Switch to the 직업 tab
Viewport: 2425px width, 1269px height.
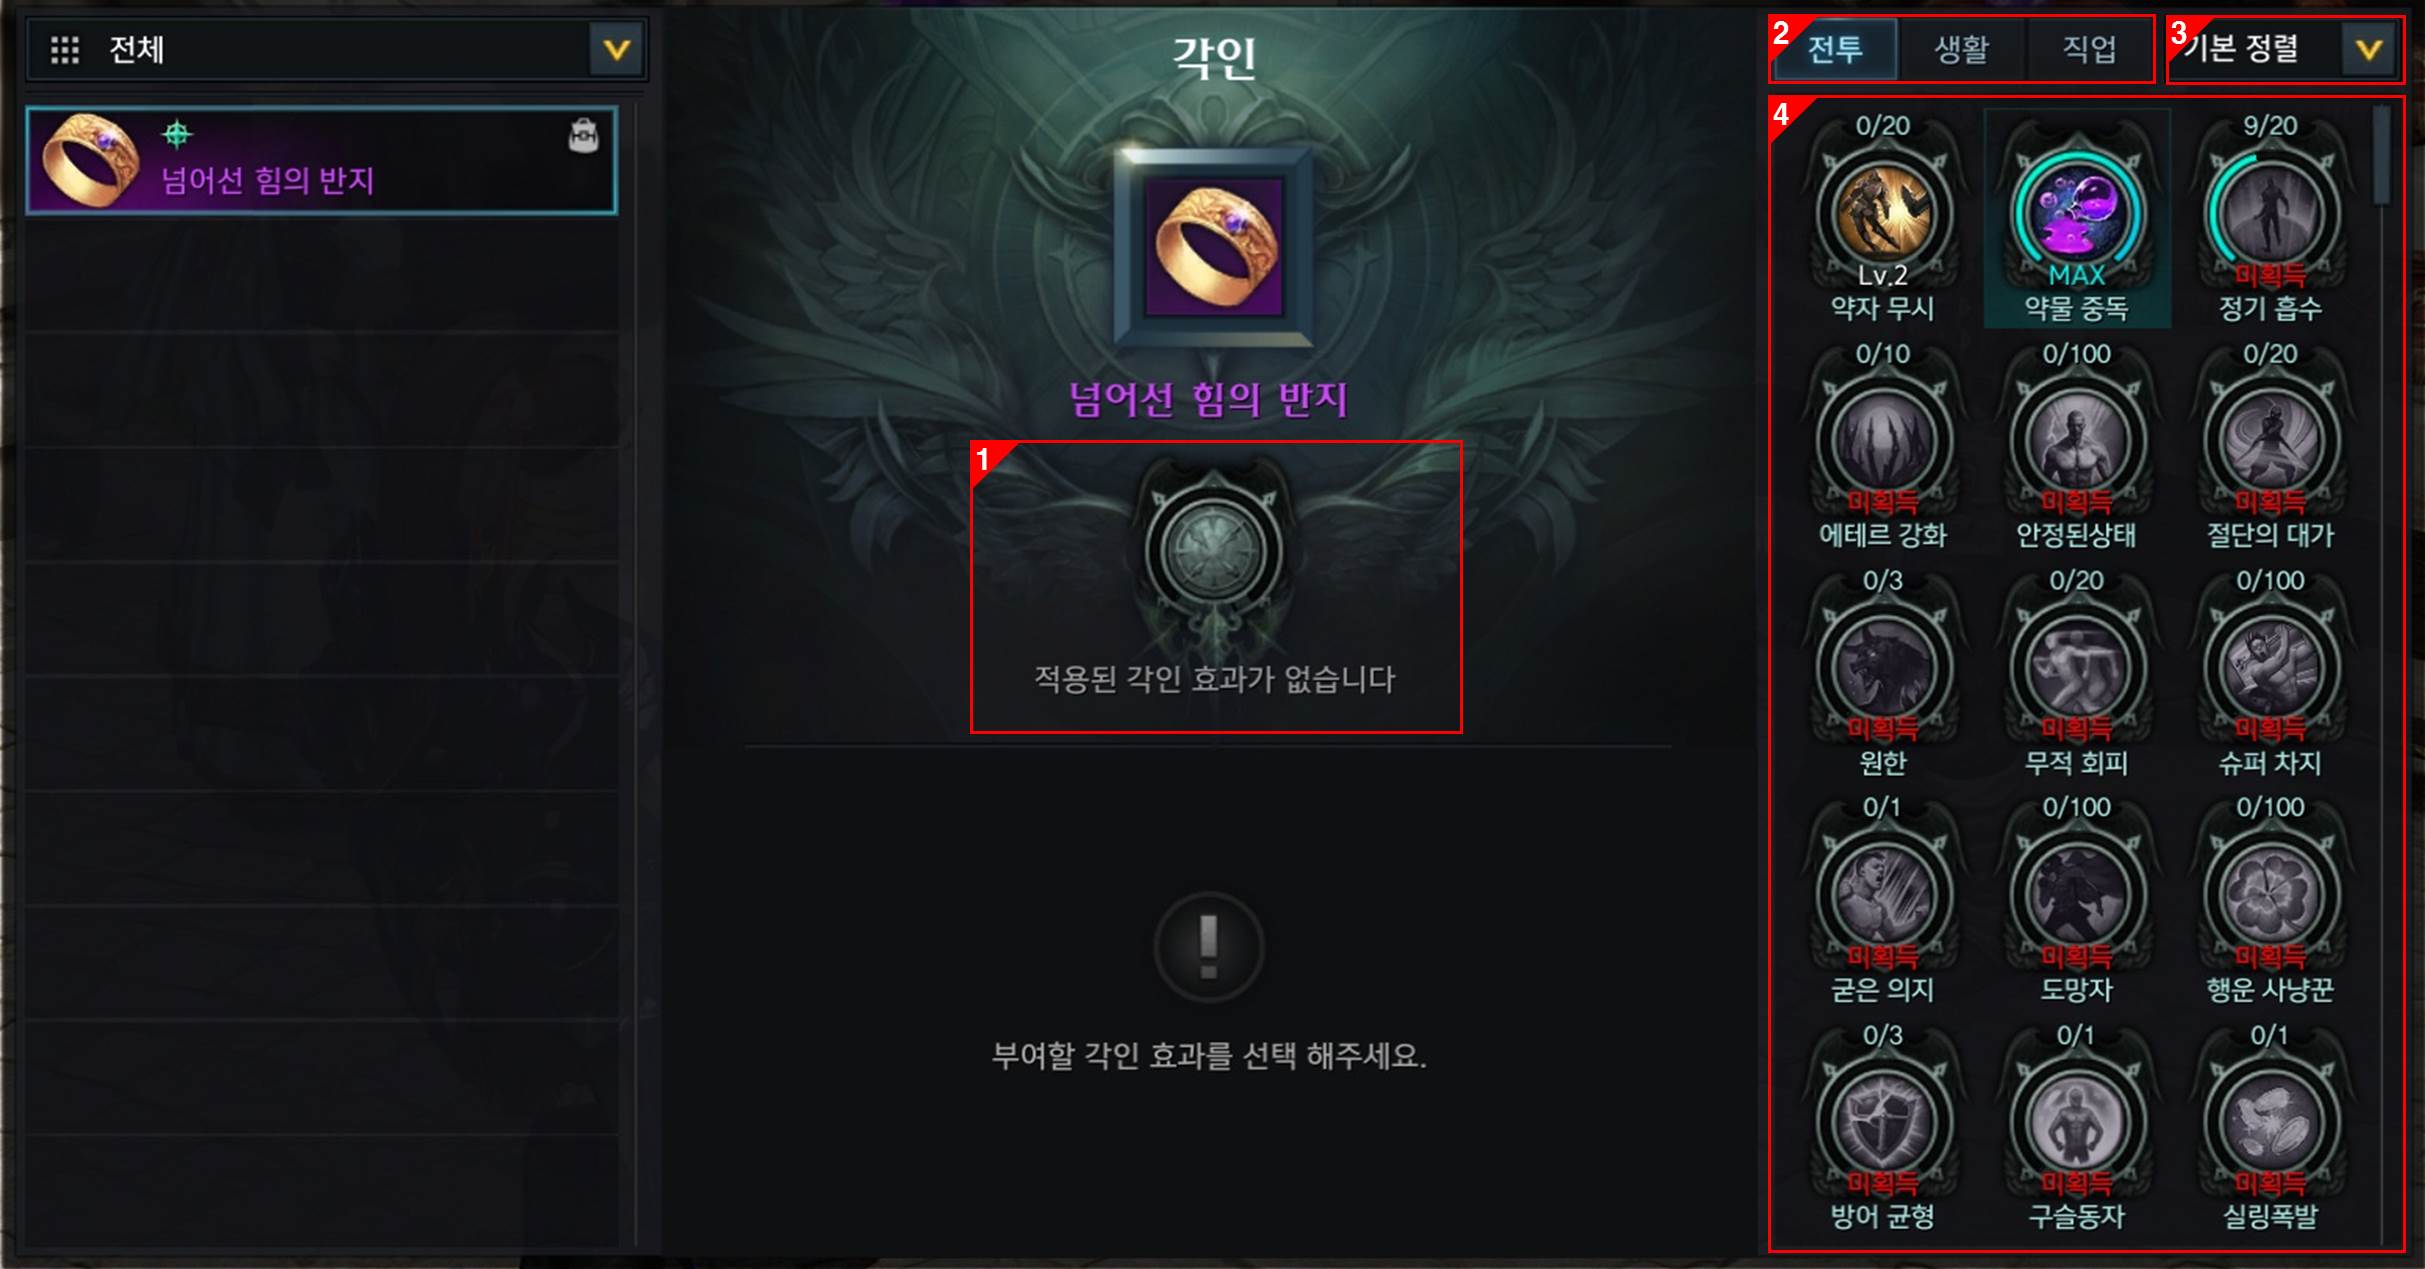2089,49
